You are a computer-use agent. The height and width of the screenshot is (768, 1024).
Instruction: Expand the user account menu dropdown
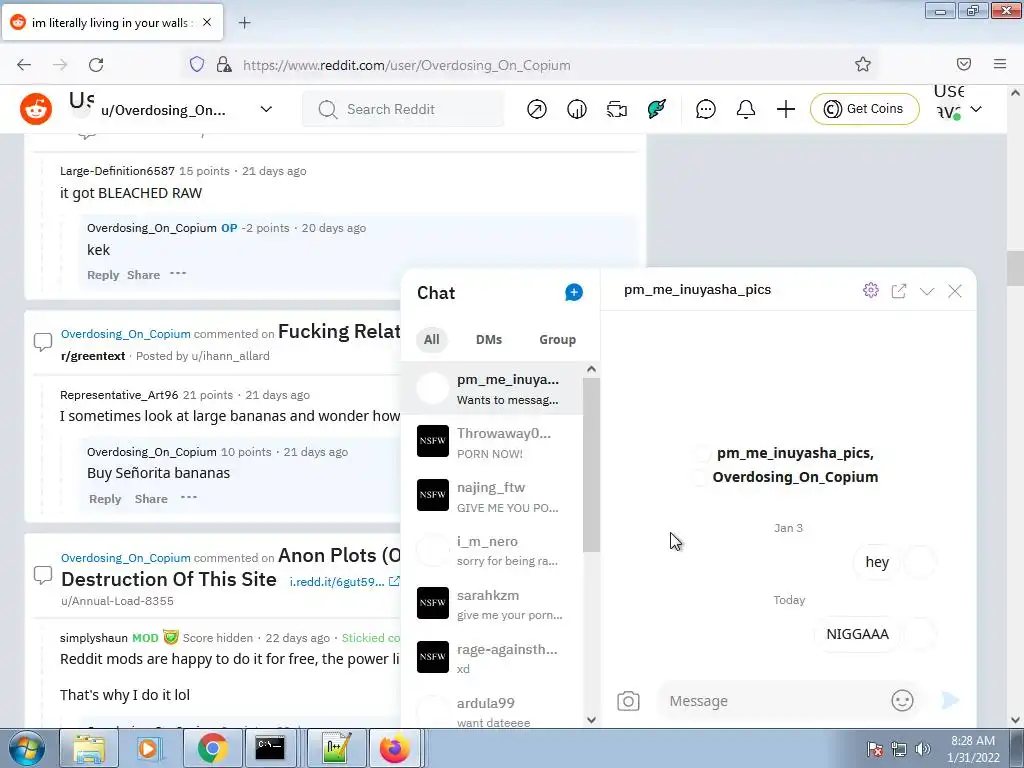(x=976, y=109)
